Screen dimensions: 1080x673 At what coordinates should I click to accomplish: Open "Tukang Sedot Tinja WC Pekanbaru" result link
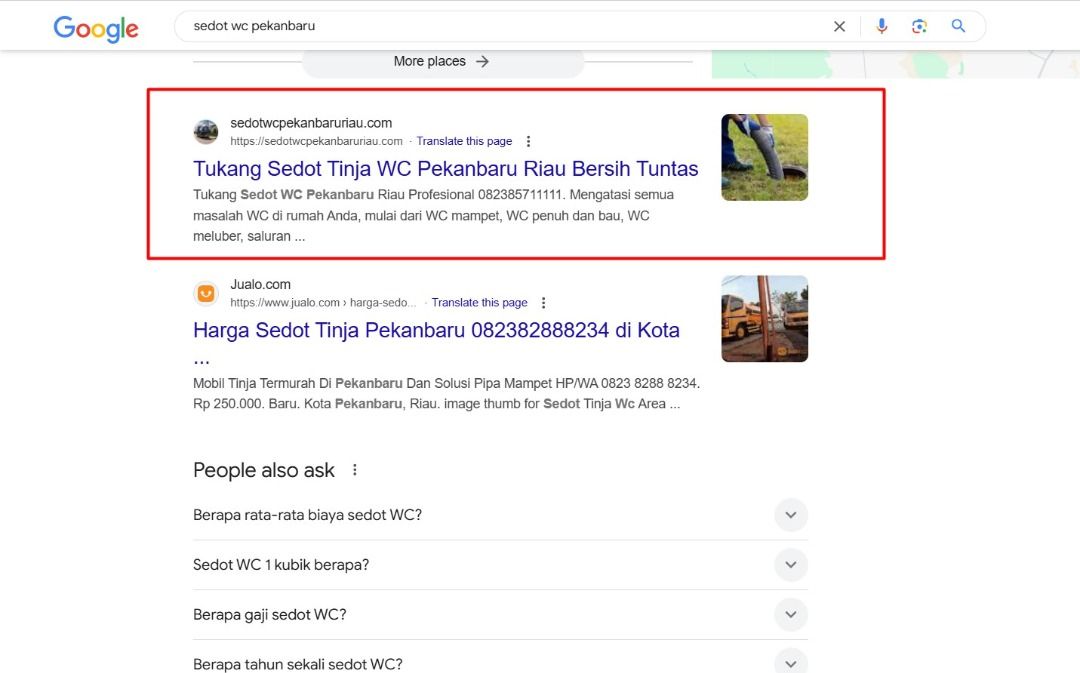coord(445,169)
